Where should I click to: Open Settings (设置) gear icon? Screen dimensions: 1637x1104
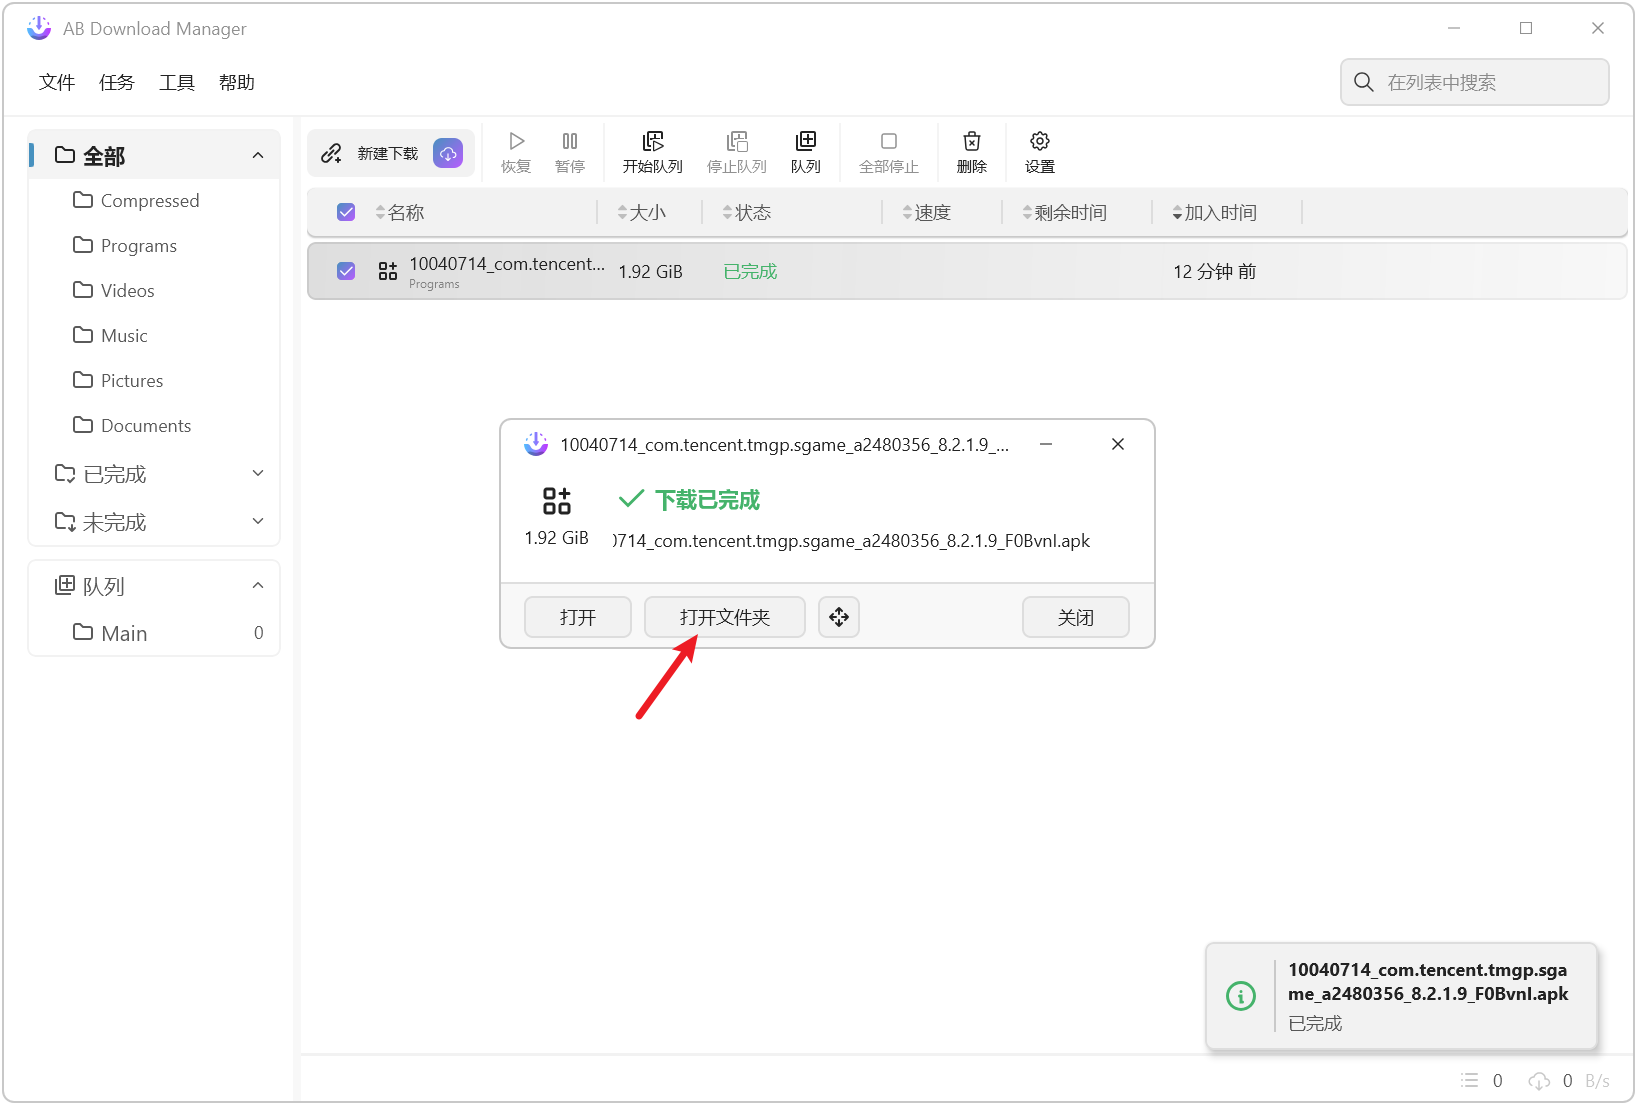click(1040, 141)
